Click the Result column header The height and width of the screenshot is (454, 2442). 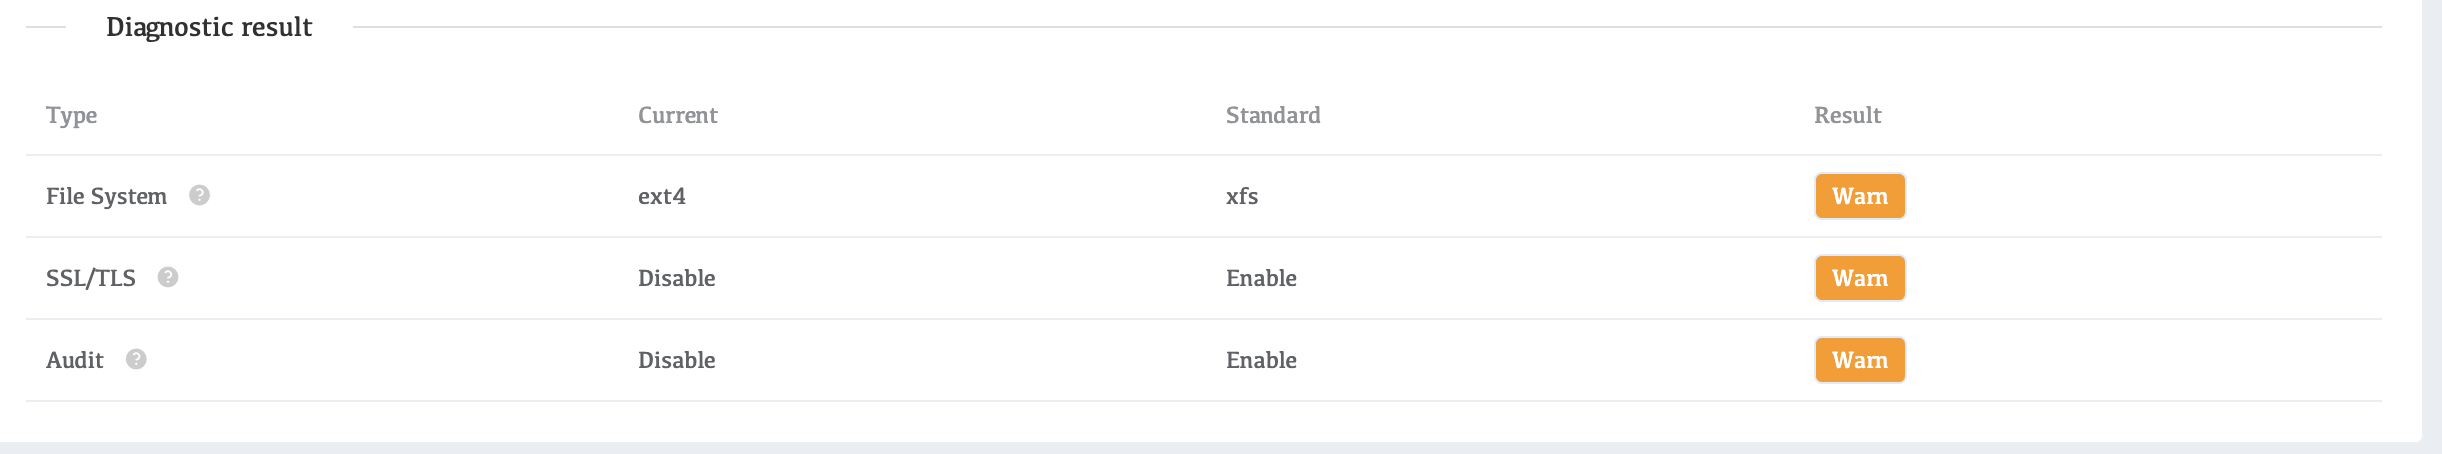(1847, 115)
